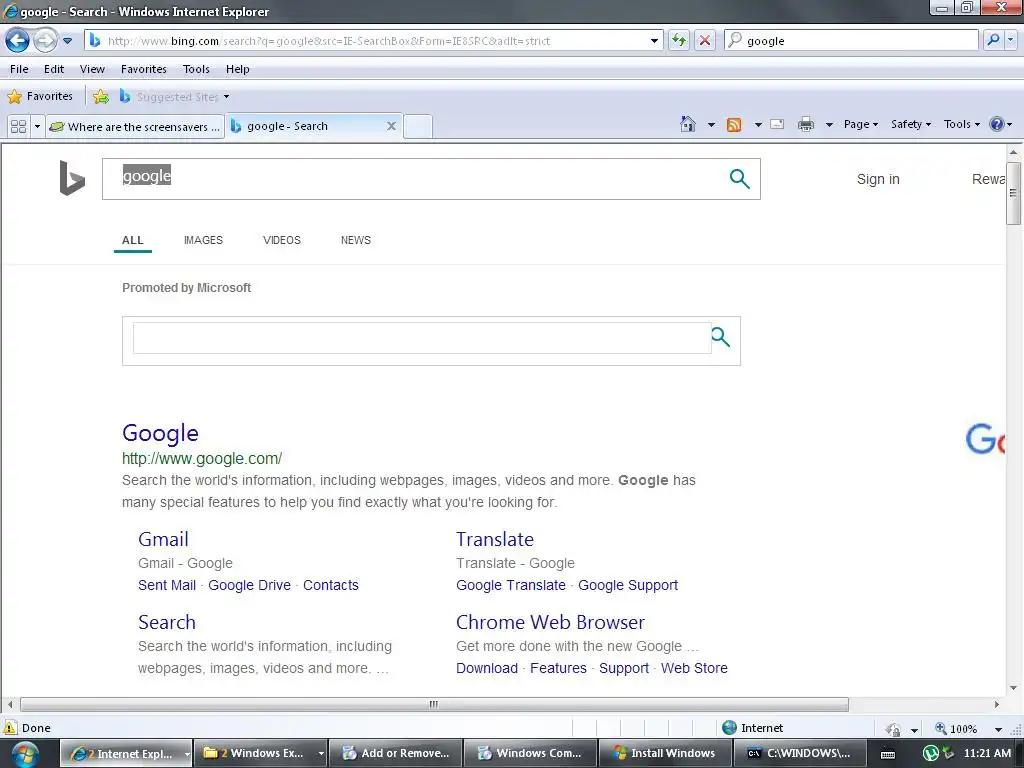Click the Bing logo
Image resolution: width=1024 pixels, height=768 pixels.
coord(72,178)
